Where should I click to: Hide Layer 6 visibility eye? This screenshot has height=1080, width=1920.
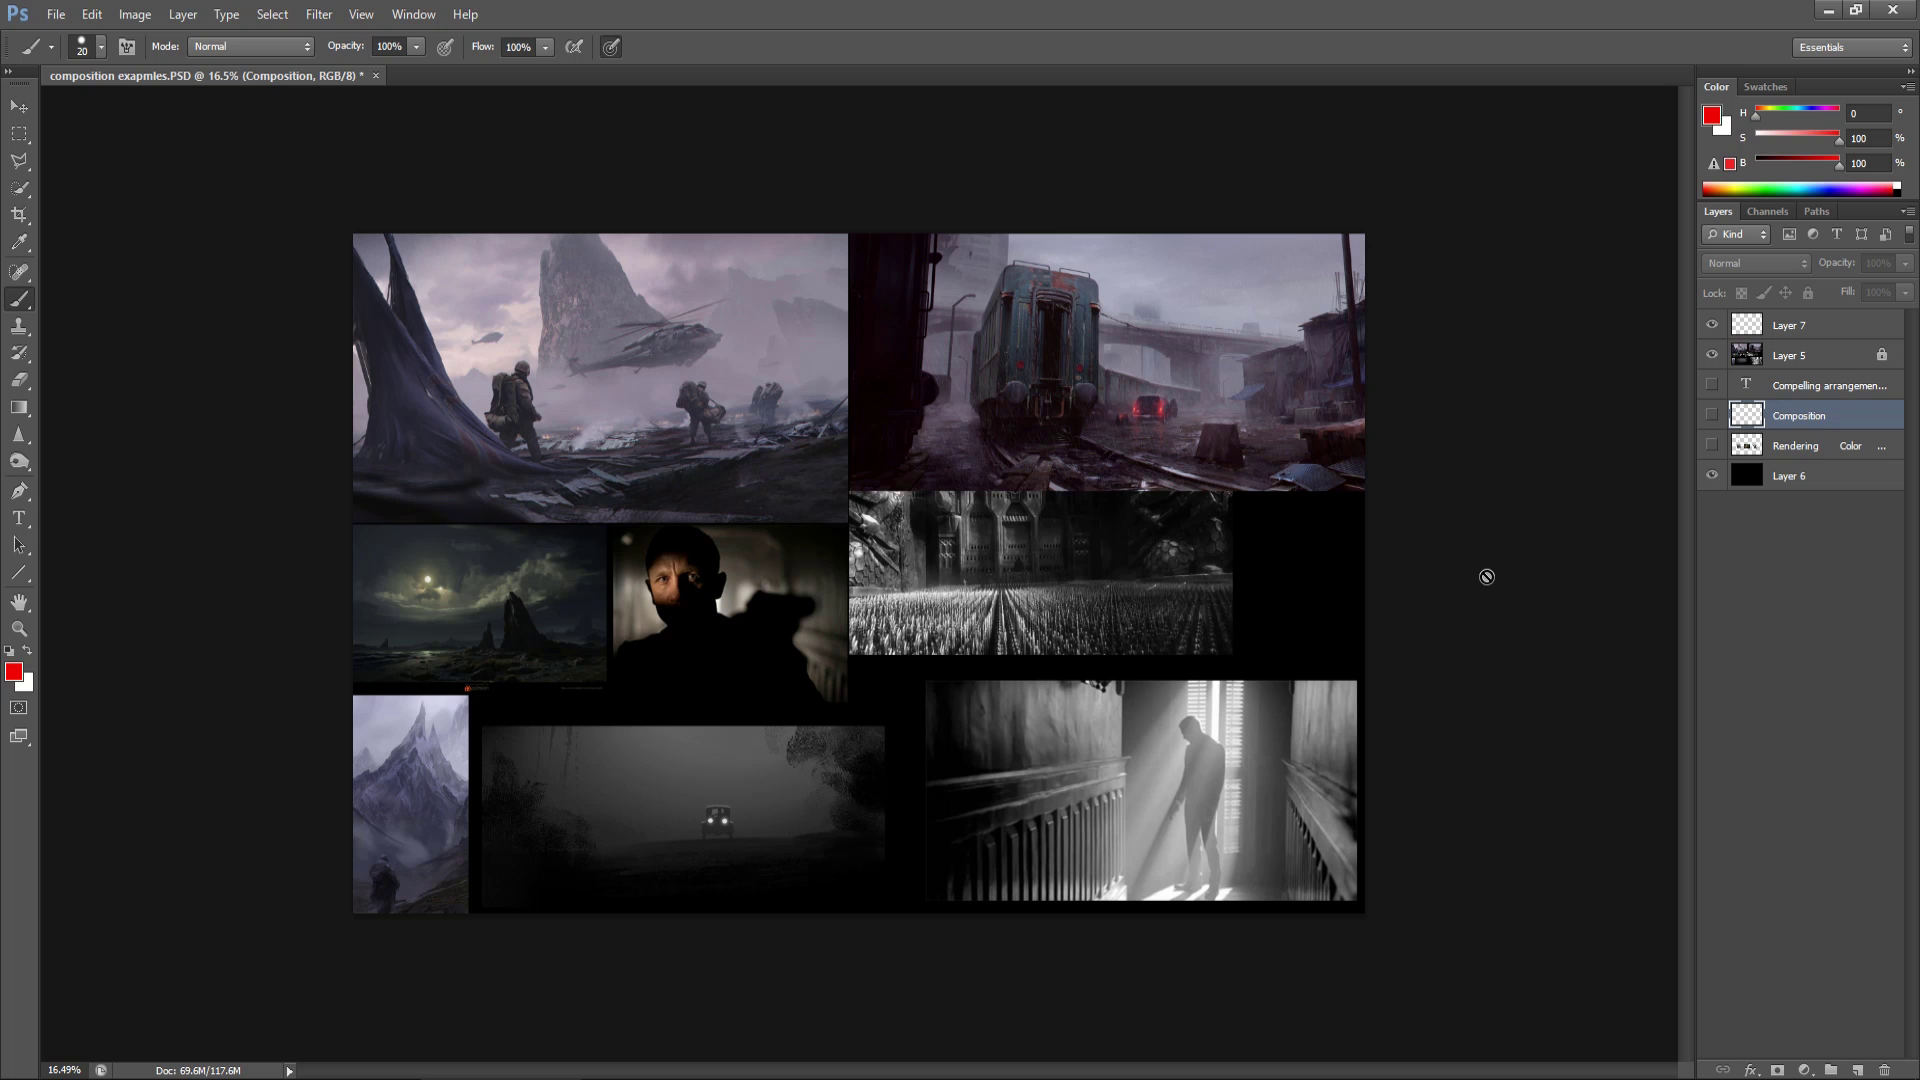coord(1712,475)
